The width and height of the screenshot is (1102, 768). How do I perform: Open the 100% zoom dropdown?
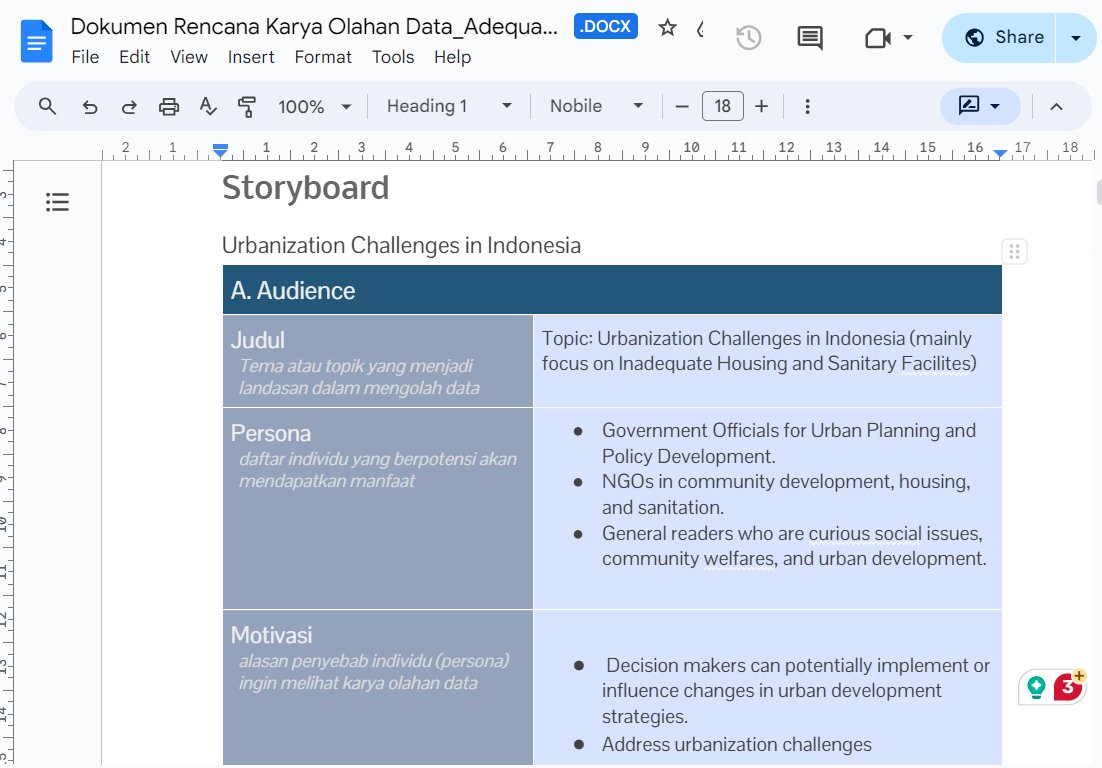pyautogui.click(x=314, y=107)
